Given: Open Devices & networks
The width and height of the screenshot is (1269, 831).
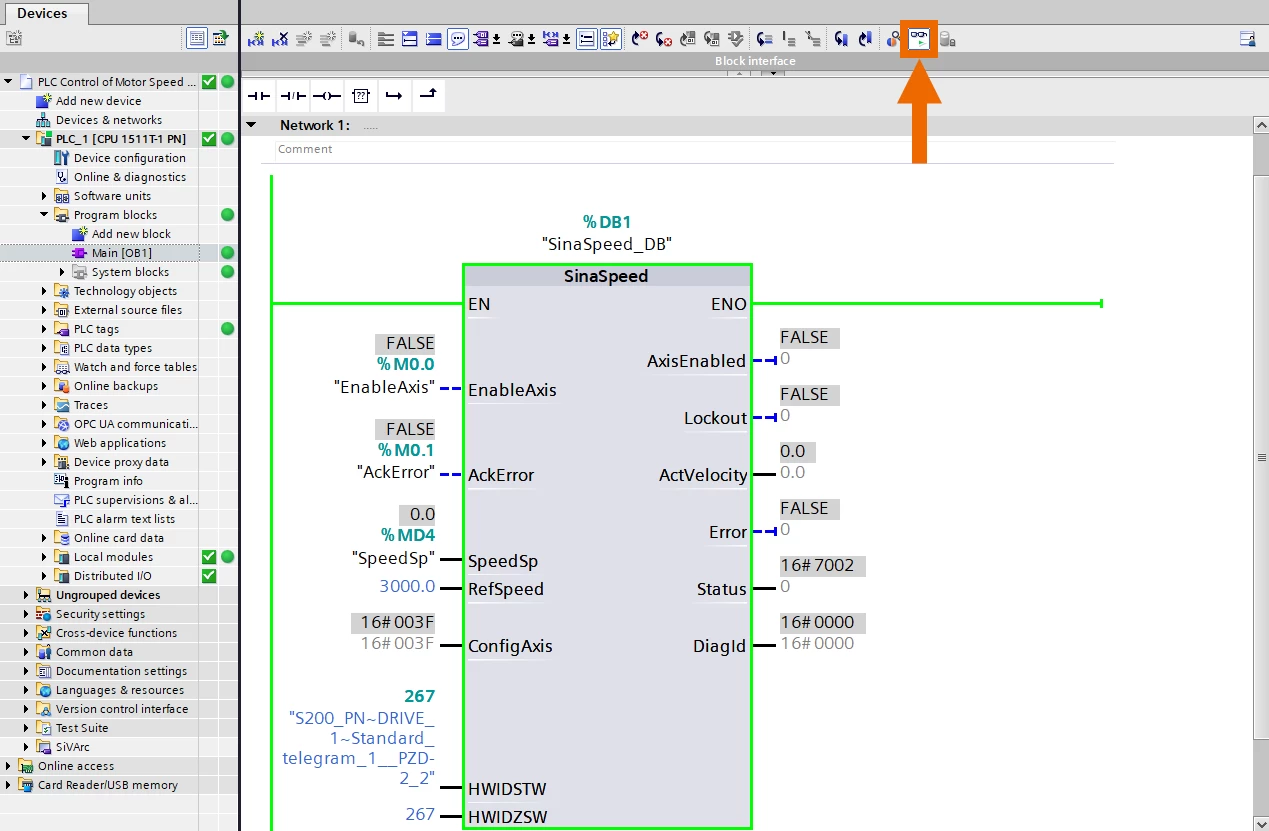Looking at the screenshot, I should pyautogui.click(x=108, y=120).
